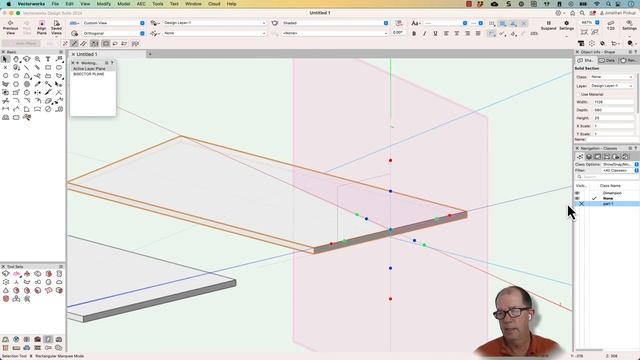Click the X Scale value field

pos(613,126)
